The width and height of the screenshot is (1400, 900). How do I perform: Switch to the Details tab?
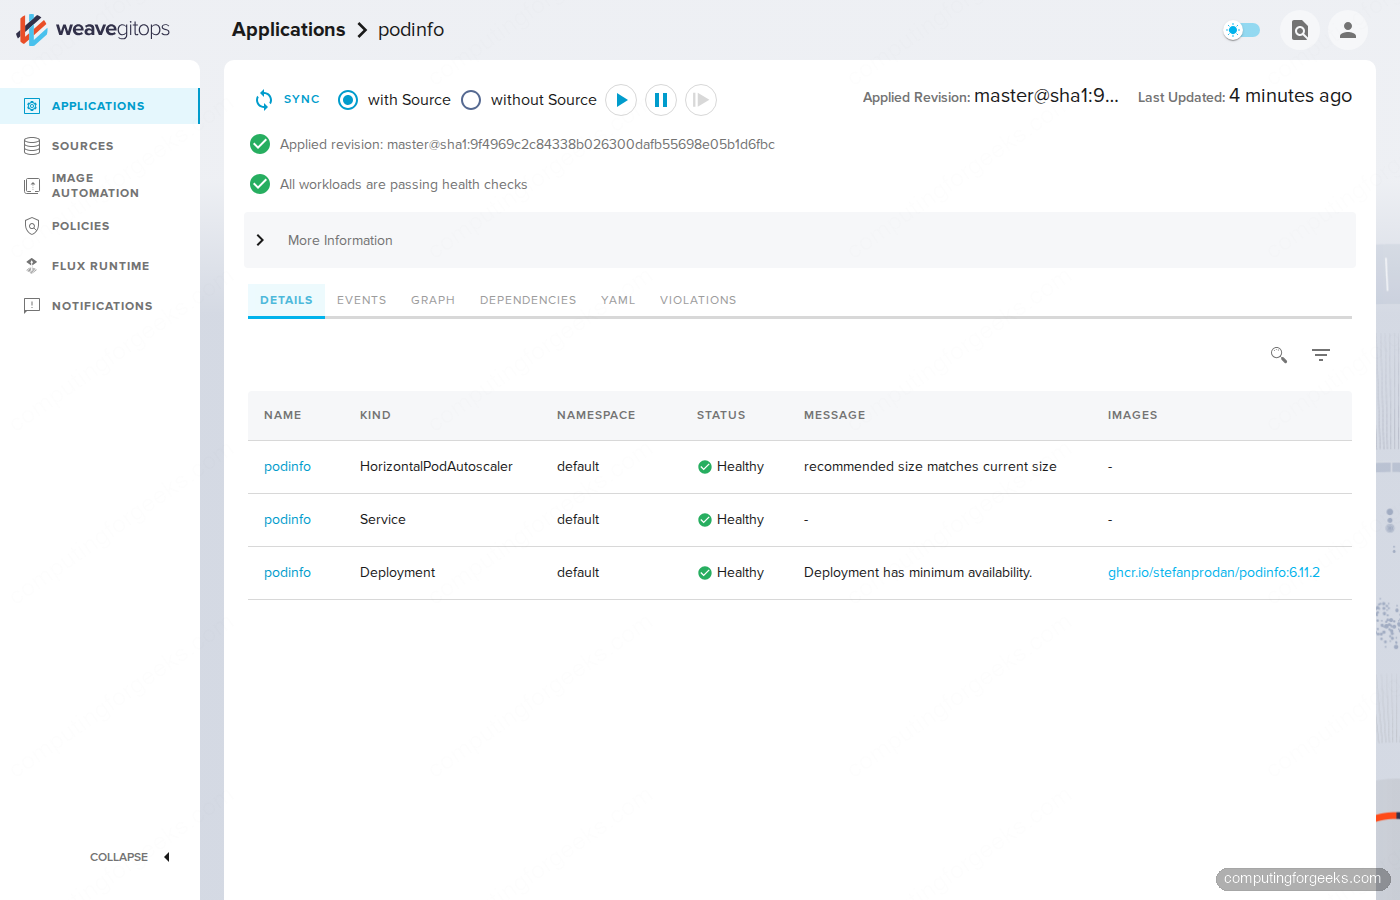coord(286,300)
